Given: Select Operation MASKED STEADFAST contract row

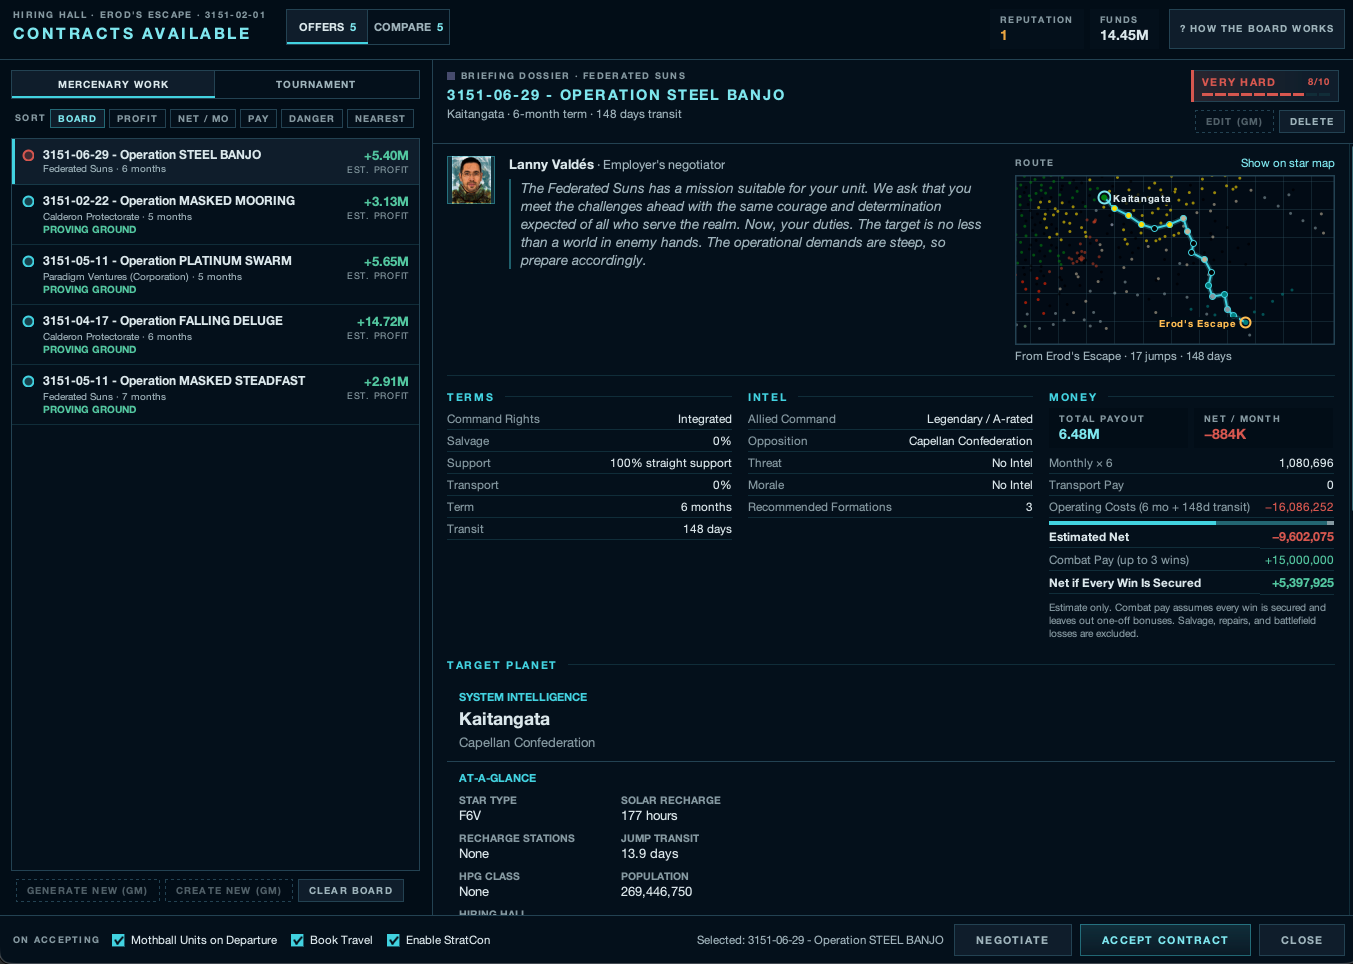Looking at the screenshot, I should (x=215, y=395).
